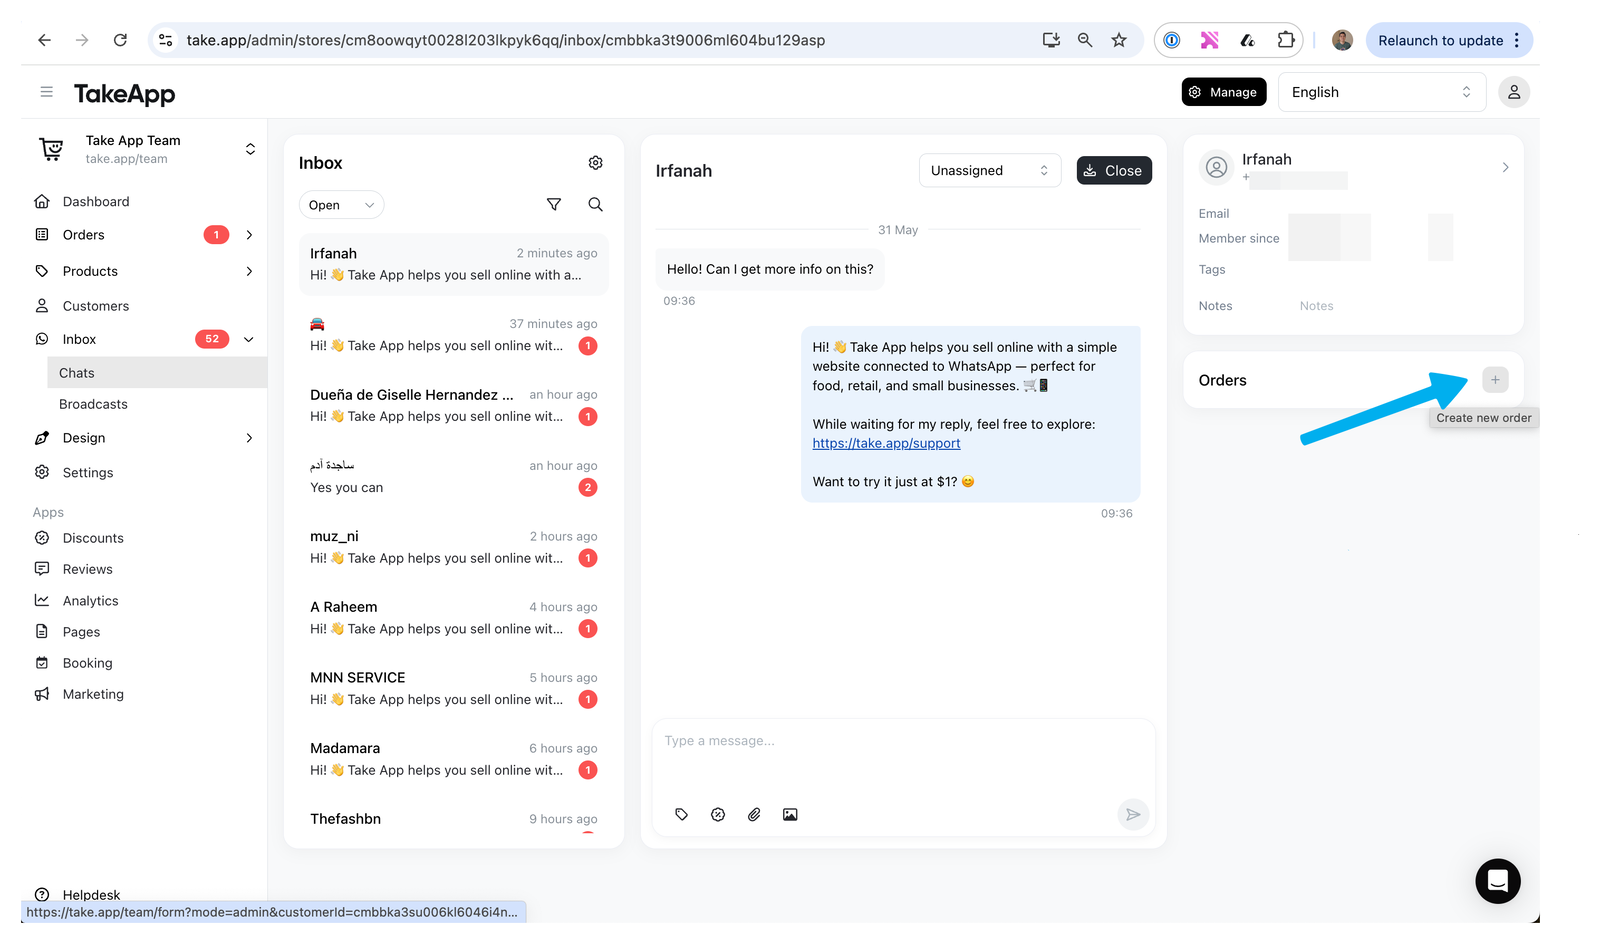This screenshot has width=1600, height=944.
Task: Open the Booking app
Action: pyautogui.click(x=88, y=663)
